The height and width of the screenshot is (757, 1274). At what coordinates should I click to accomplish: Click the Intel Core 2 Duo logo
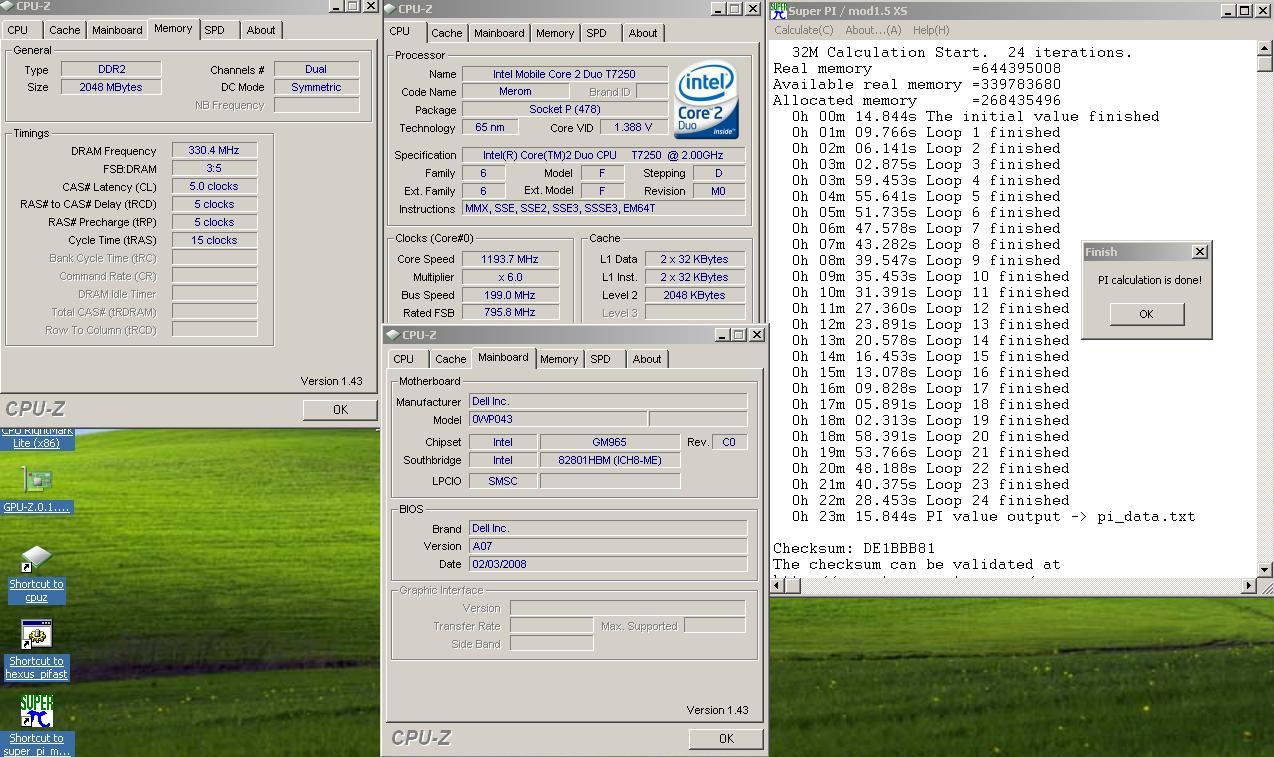[706, 100]
